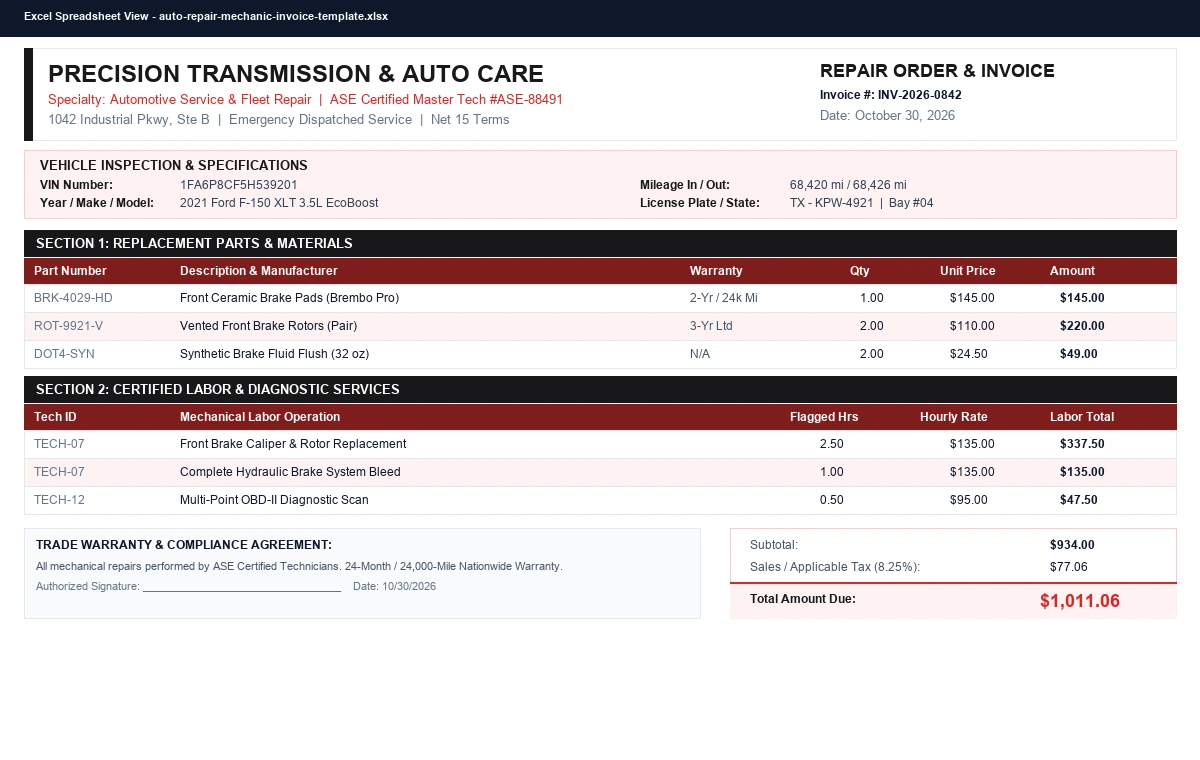Select the Total Amount Due $1,011.06

click(1080, 601)
